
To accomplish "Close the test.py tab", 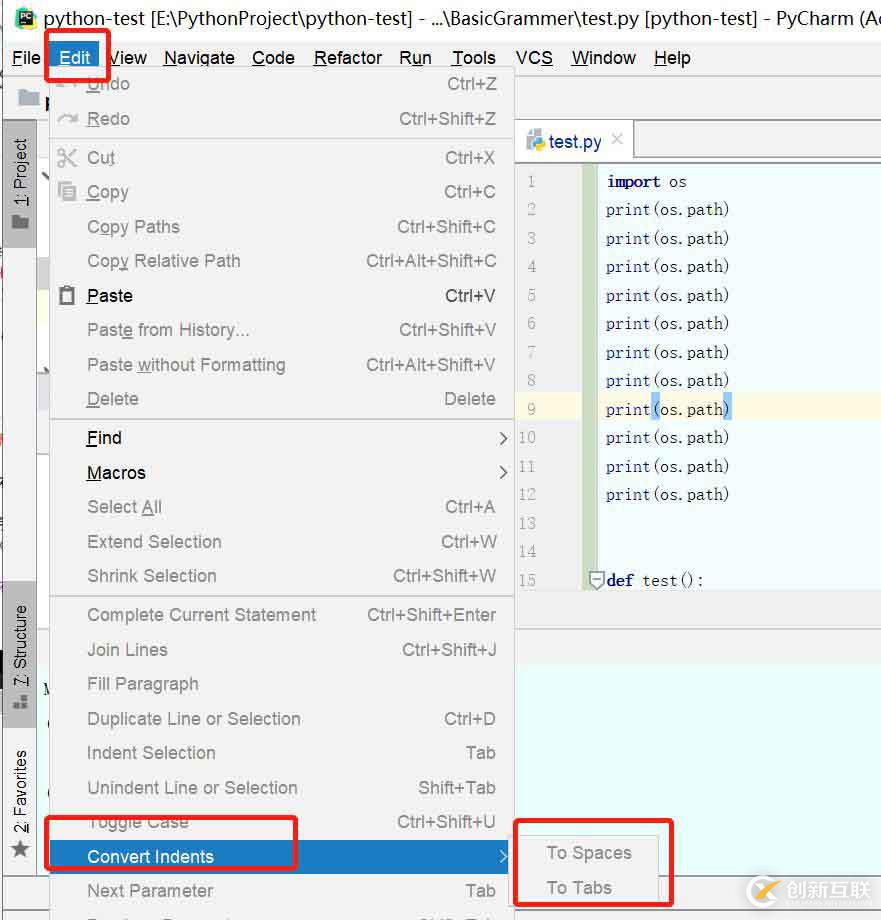I will click(x=616, y=139).
